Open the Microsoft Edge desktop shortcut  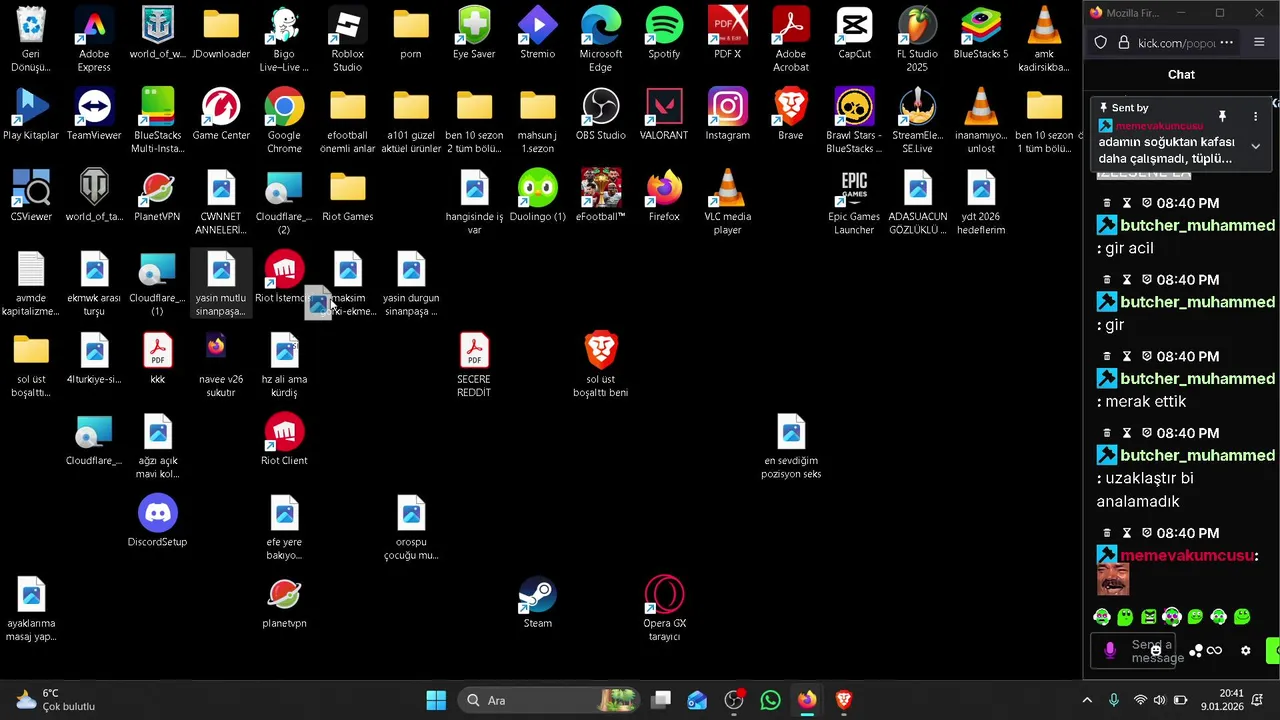(600, 40)
